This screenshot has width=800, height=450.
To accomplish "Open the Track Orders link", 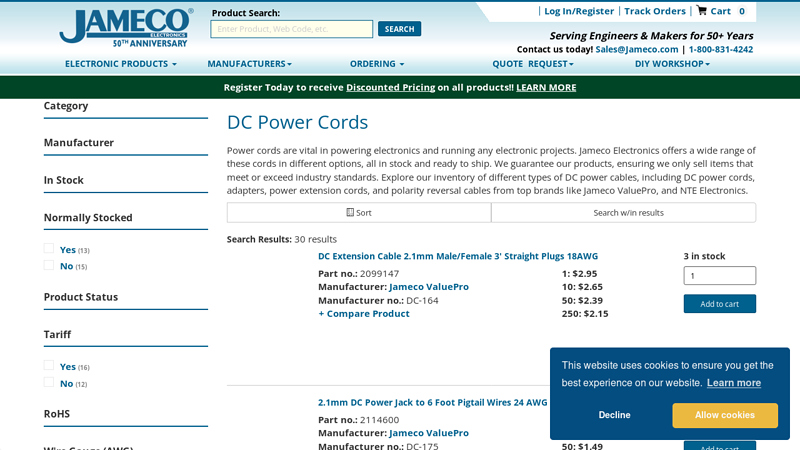I will (x=655, y=11).
